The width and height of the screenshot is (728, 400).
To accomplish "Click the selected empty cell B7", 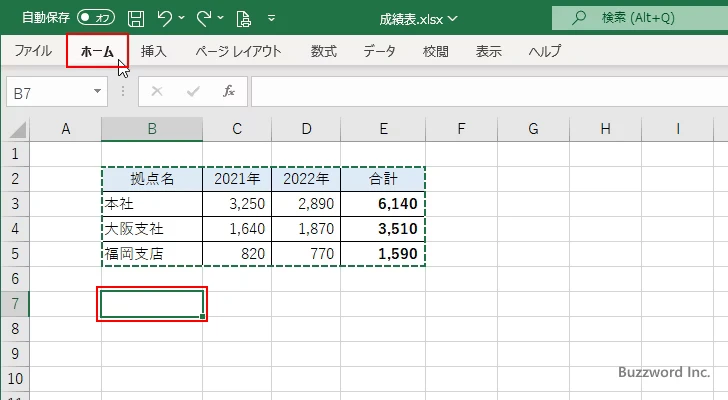I will [152, 304].
